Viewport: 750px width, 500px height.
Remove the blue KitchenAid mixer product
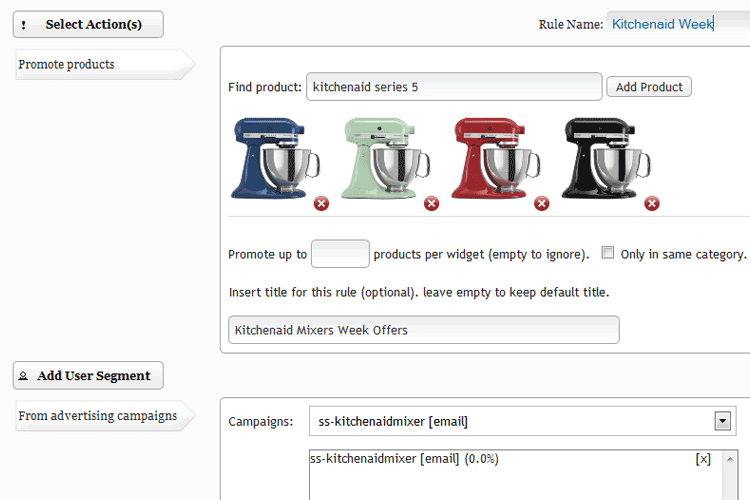coord(321,203)
